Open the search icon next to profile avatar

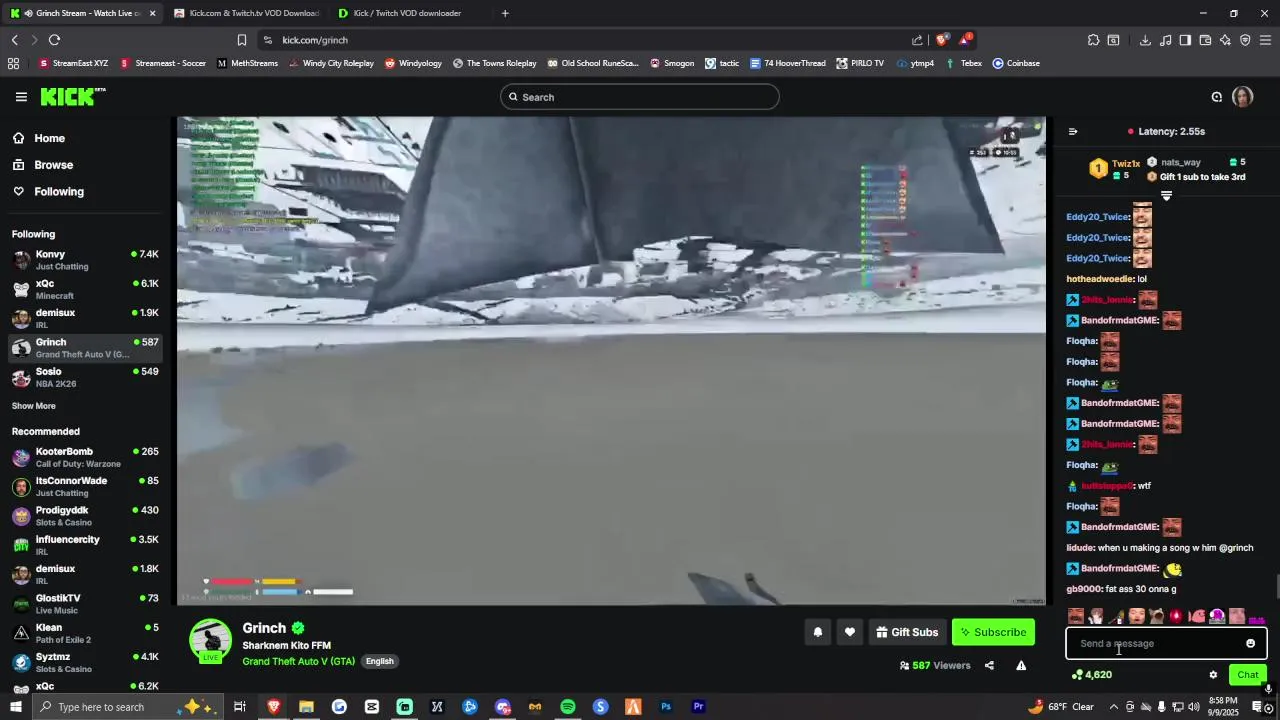pyautogui.click(x=1217, y=97)
